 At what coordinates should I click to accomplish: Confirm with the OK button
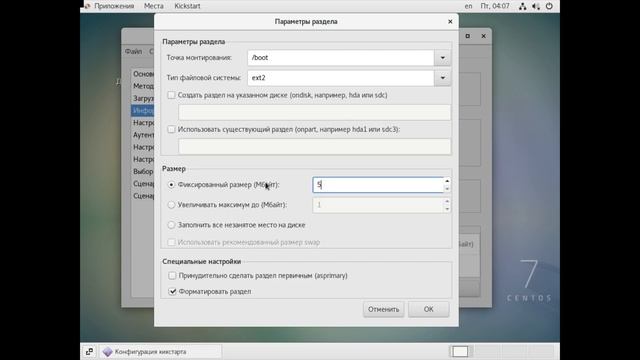[429, 309]
